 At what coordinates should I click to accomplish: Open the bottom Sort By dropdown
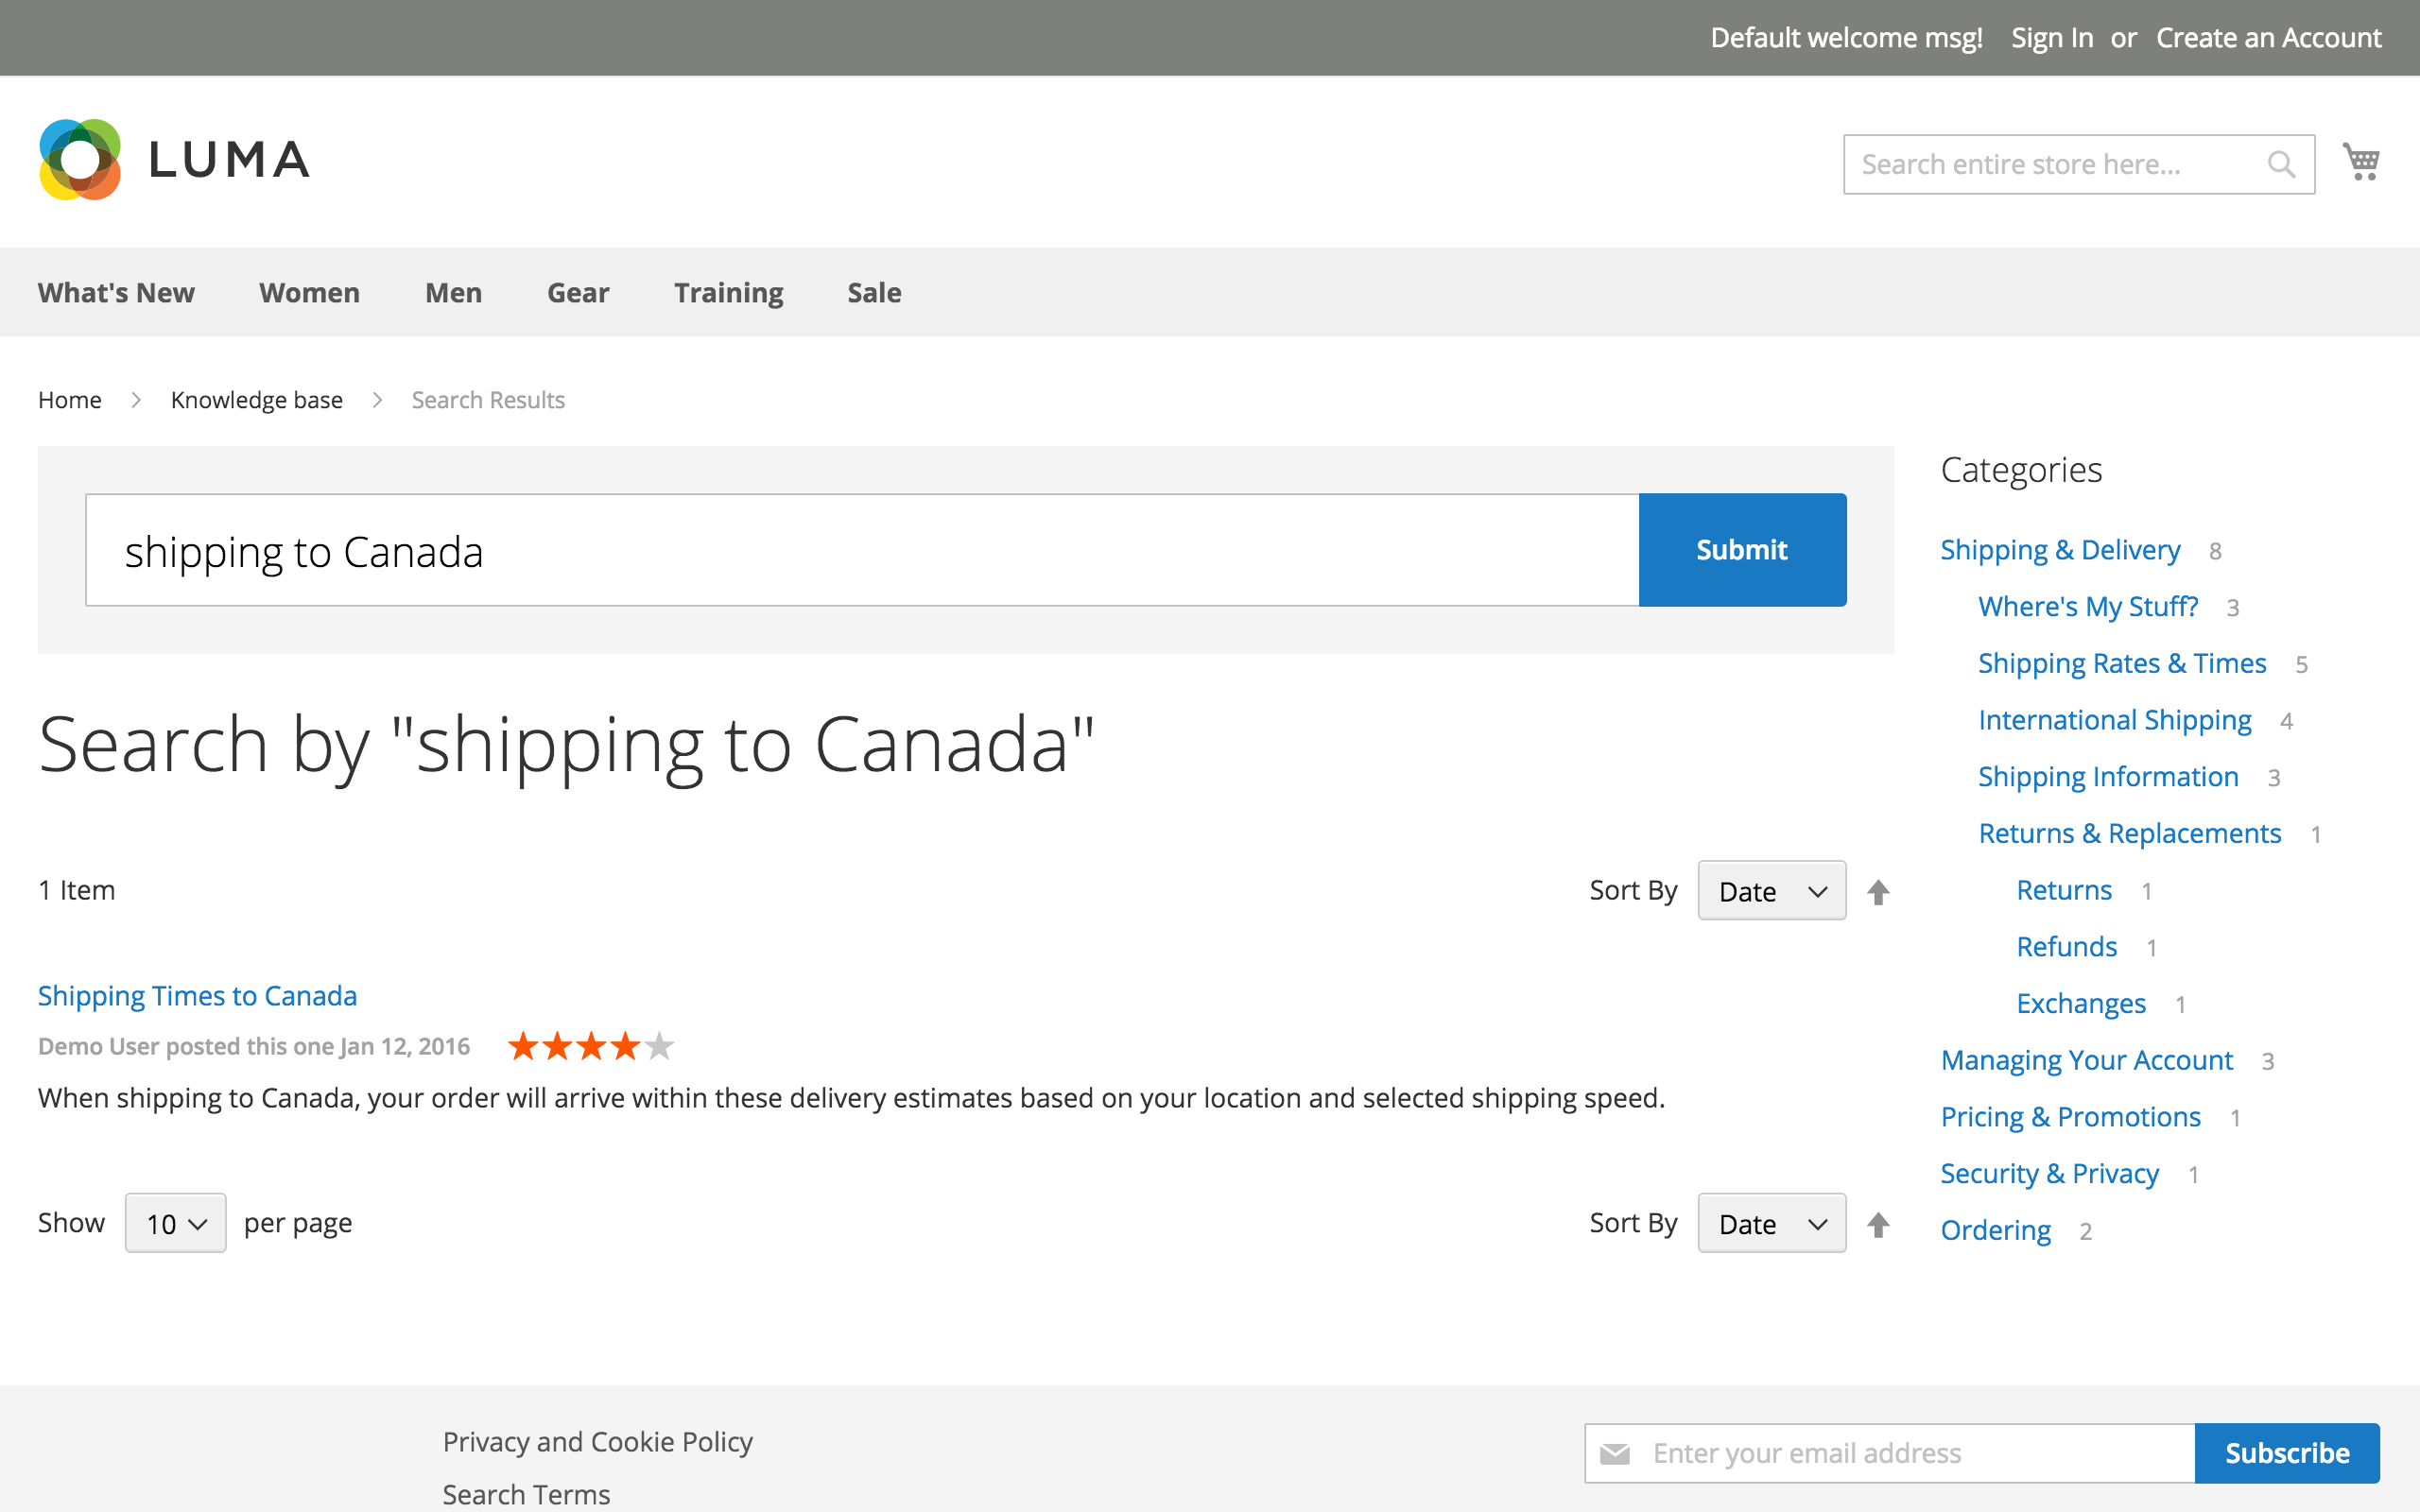coord(1771,1223)
